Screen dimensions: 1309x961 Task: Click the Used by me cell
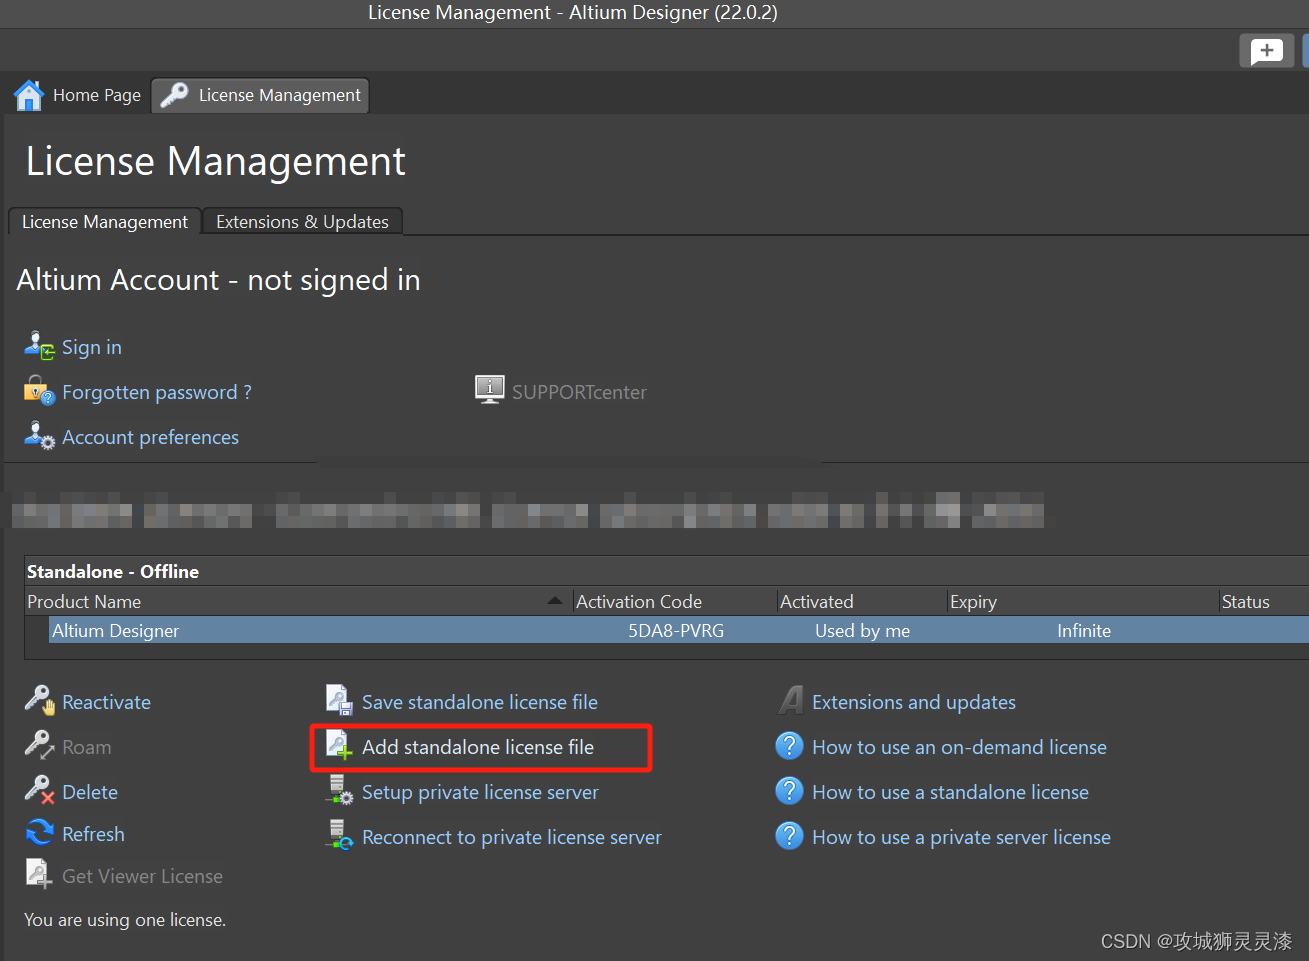pos(862,631)
